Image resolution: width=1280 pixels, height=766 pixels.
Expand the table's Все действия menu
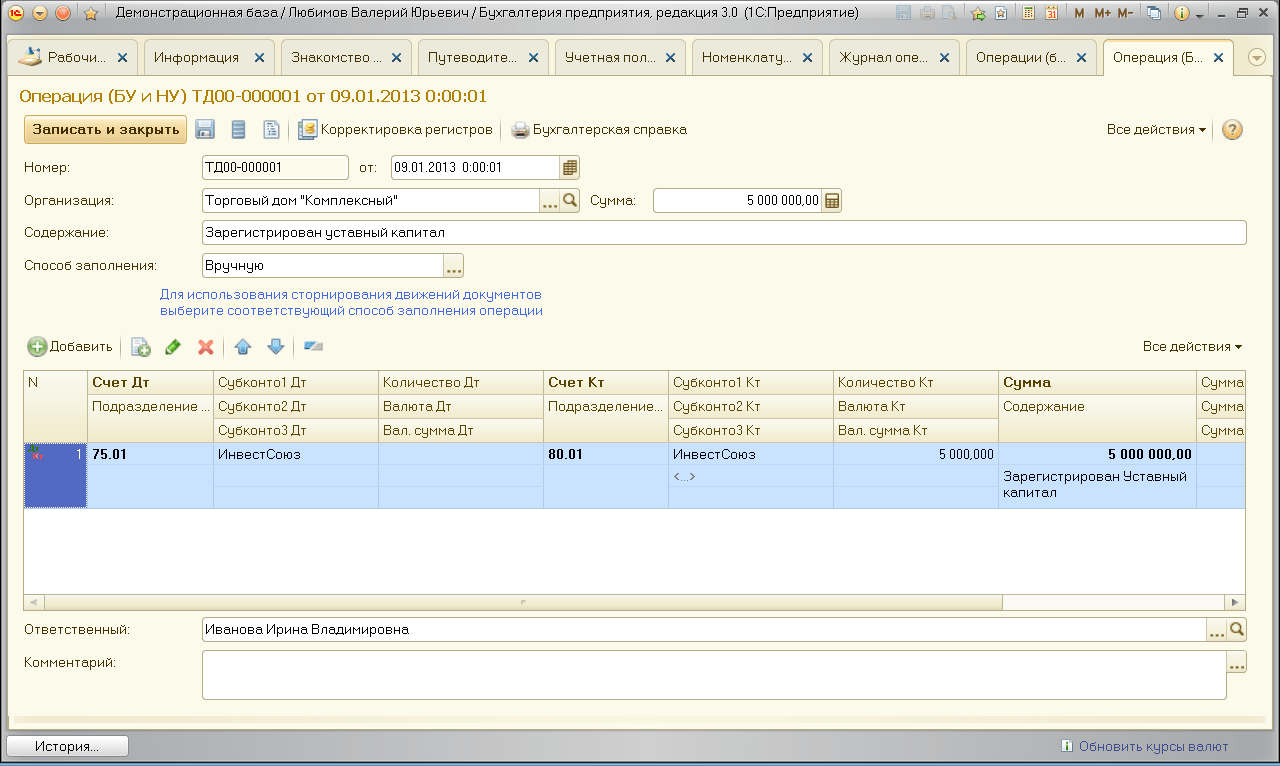click(x=1192, y=347)
